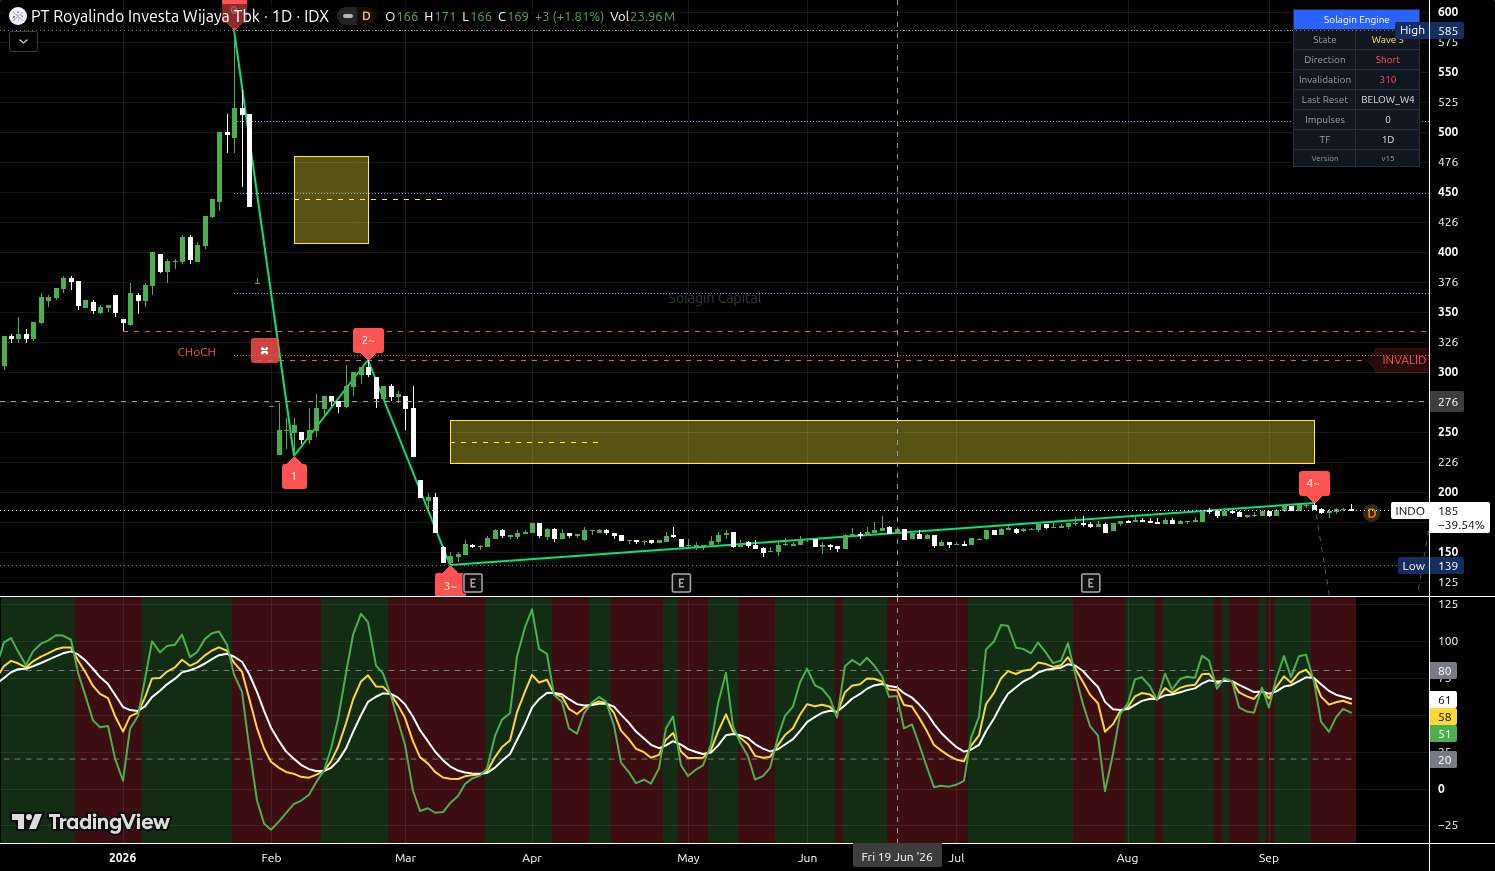
Task: Click the 310 invalidation value
Action: pyautogui.click(x=1388, y=80)
